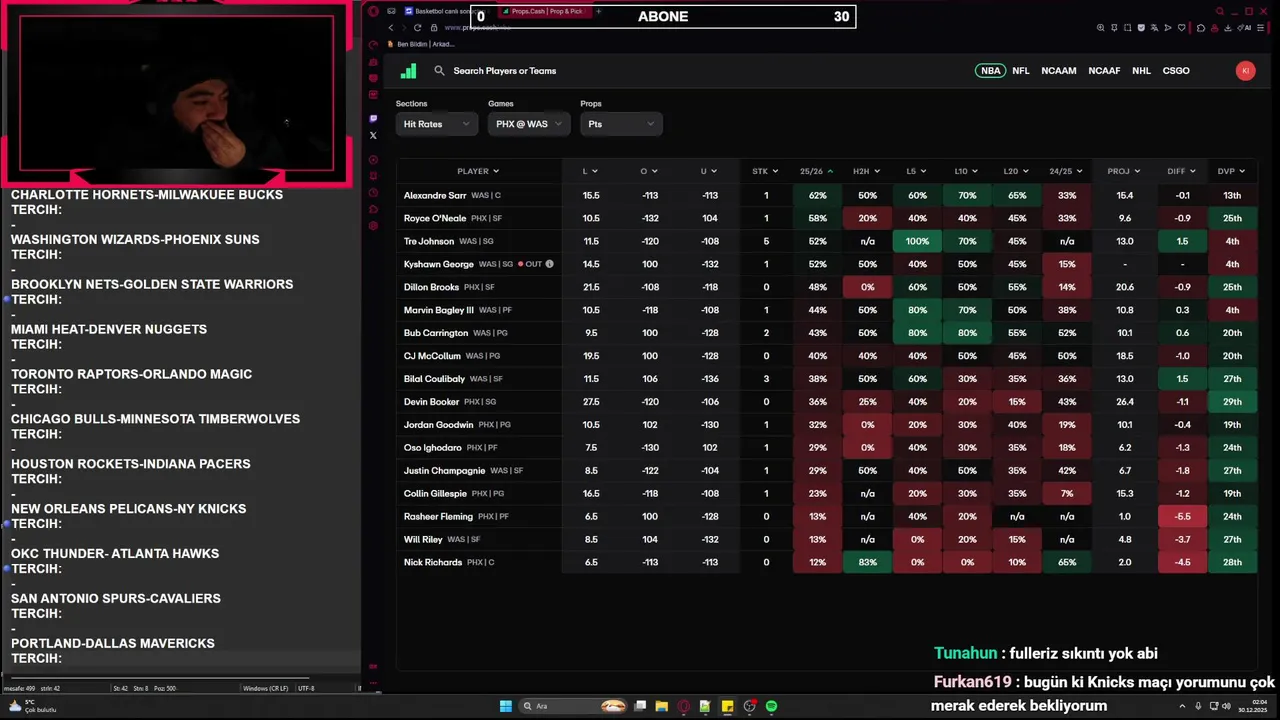The height and width of the screenshot is (720, 1280).
Task: Sort by DIFF column header
Action: click(x=1182, y=171)
